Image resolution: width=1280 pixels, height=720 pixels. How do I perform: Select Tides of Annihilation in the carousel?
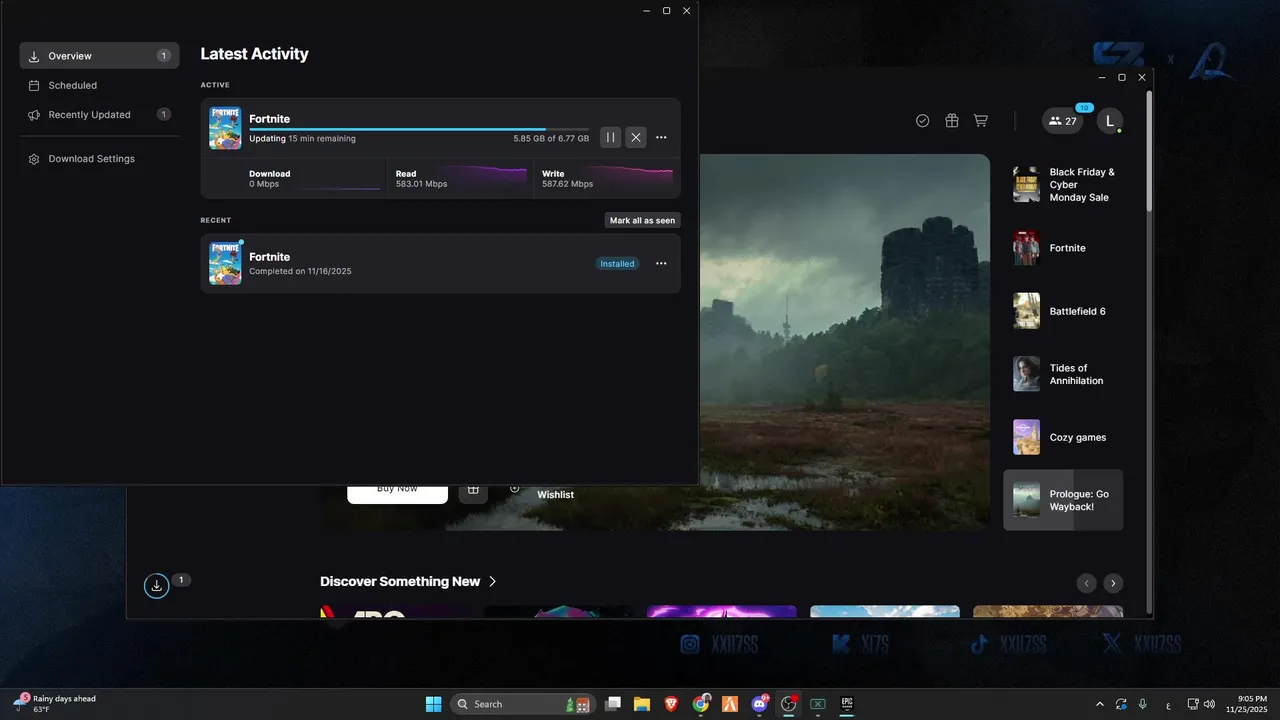pos(1063,374)
